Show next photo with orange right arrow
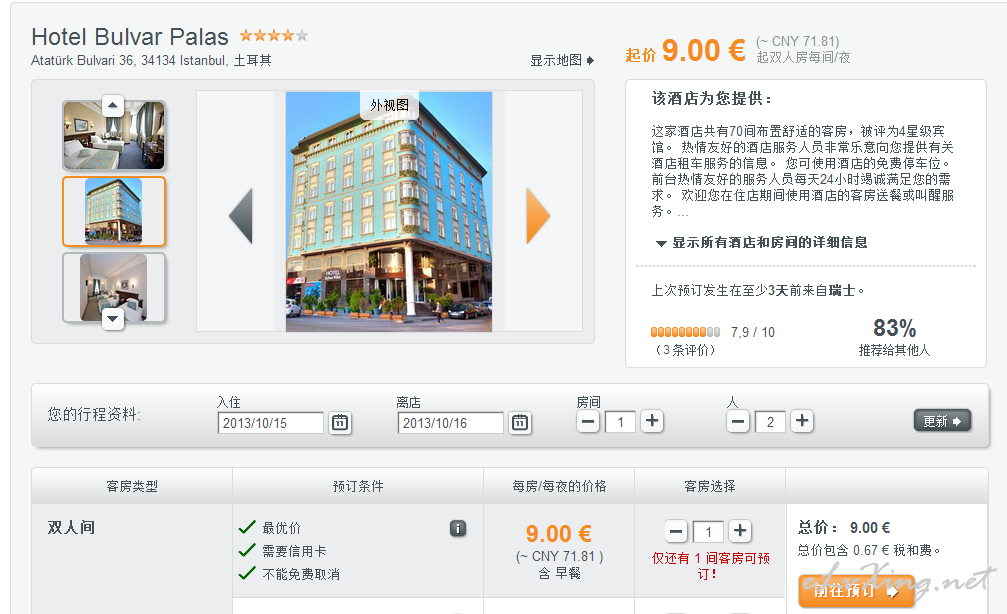 click(538, 216)
